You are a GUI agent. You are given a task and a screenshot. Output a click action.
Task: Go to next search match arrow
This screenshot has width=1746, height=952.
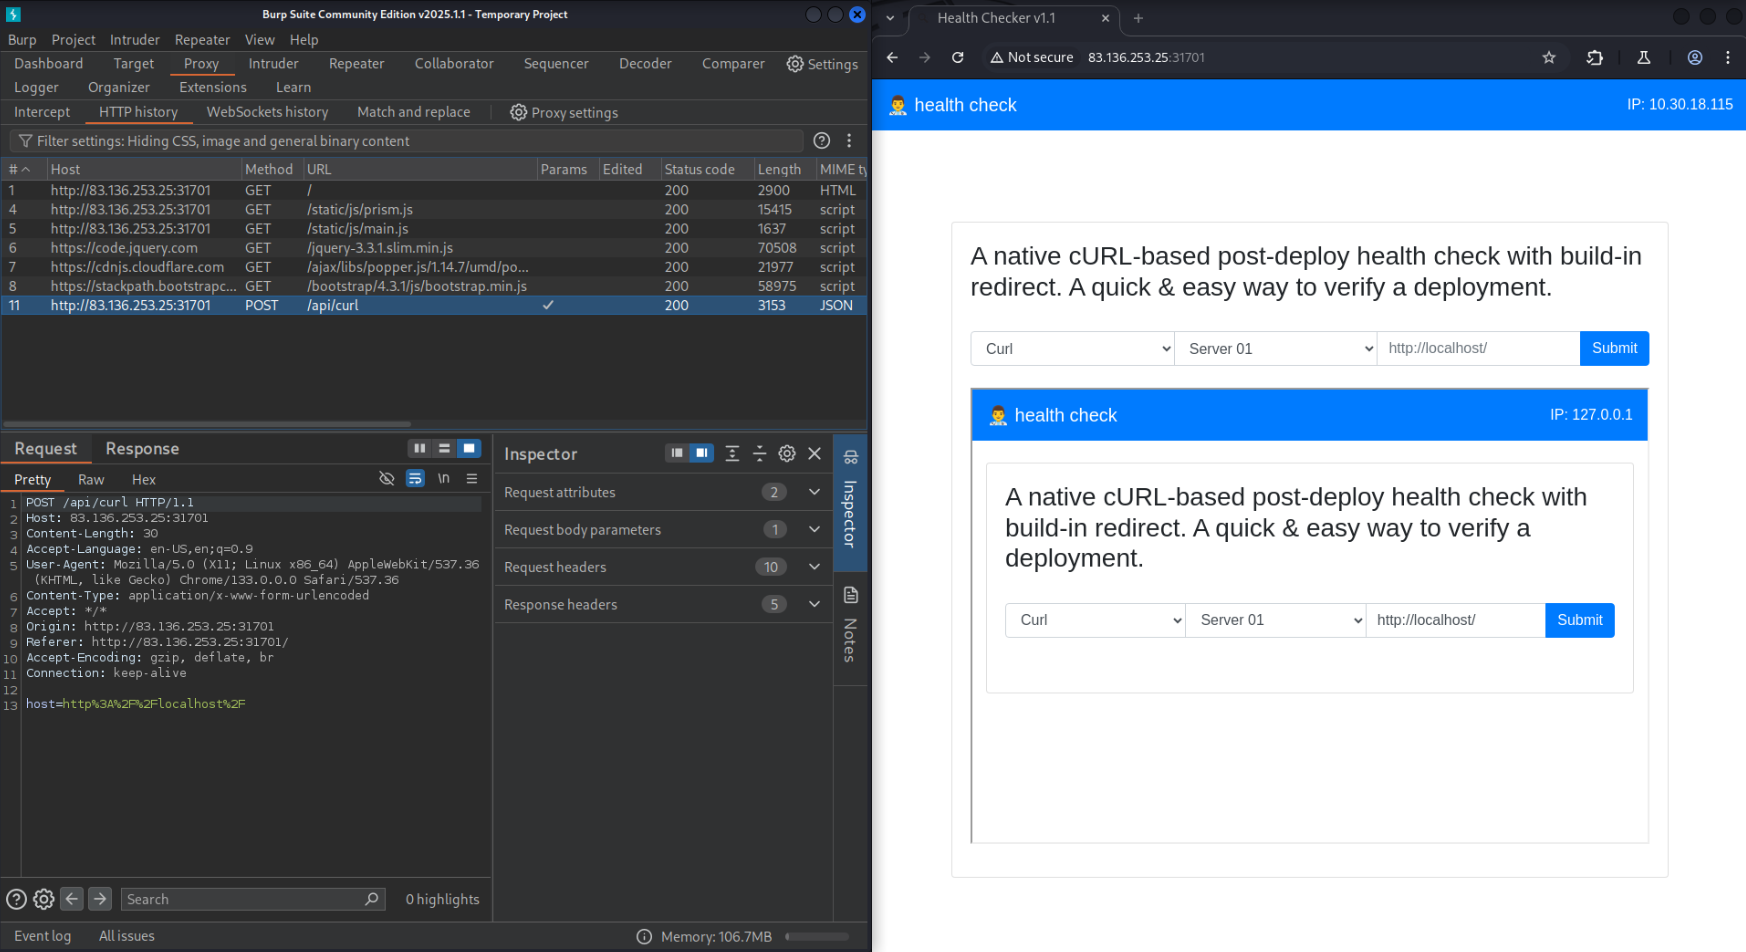[x=100, y=899]
